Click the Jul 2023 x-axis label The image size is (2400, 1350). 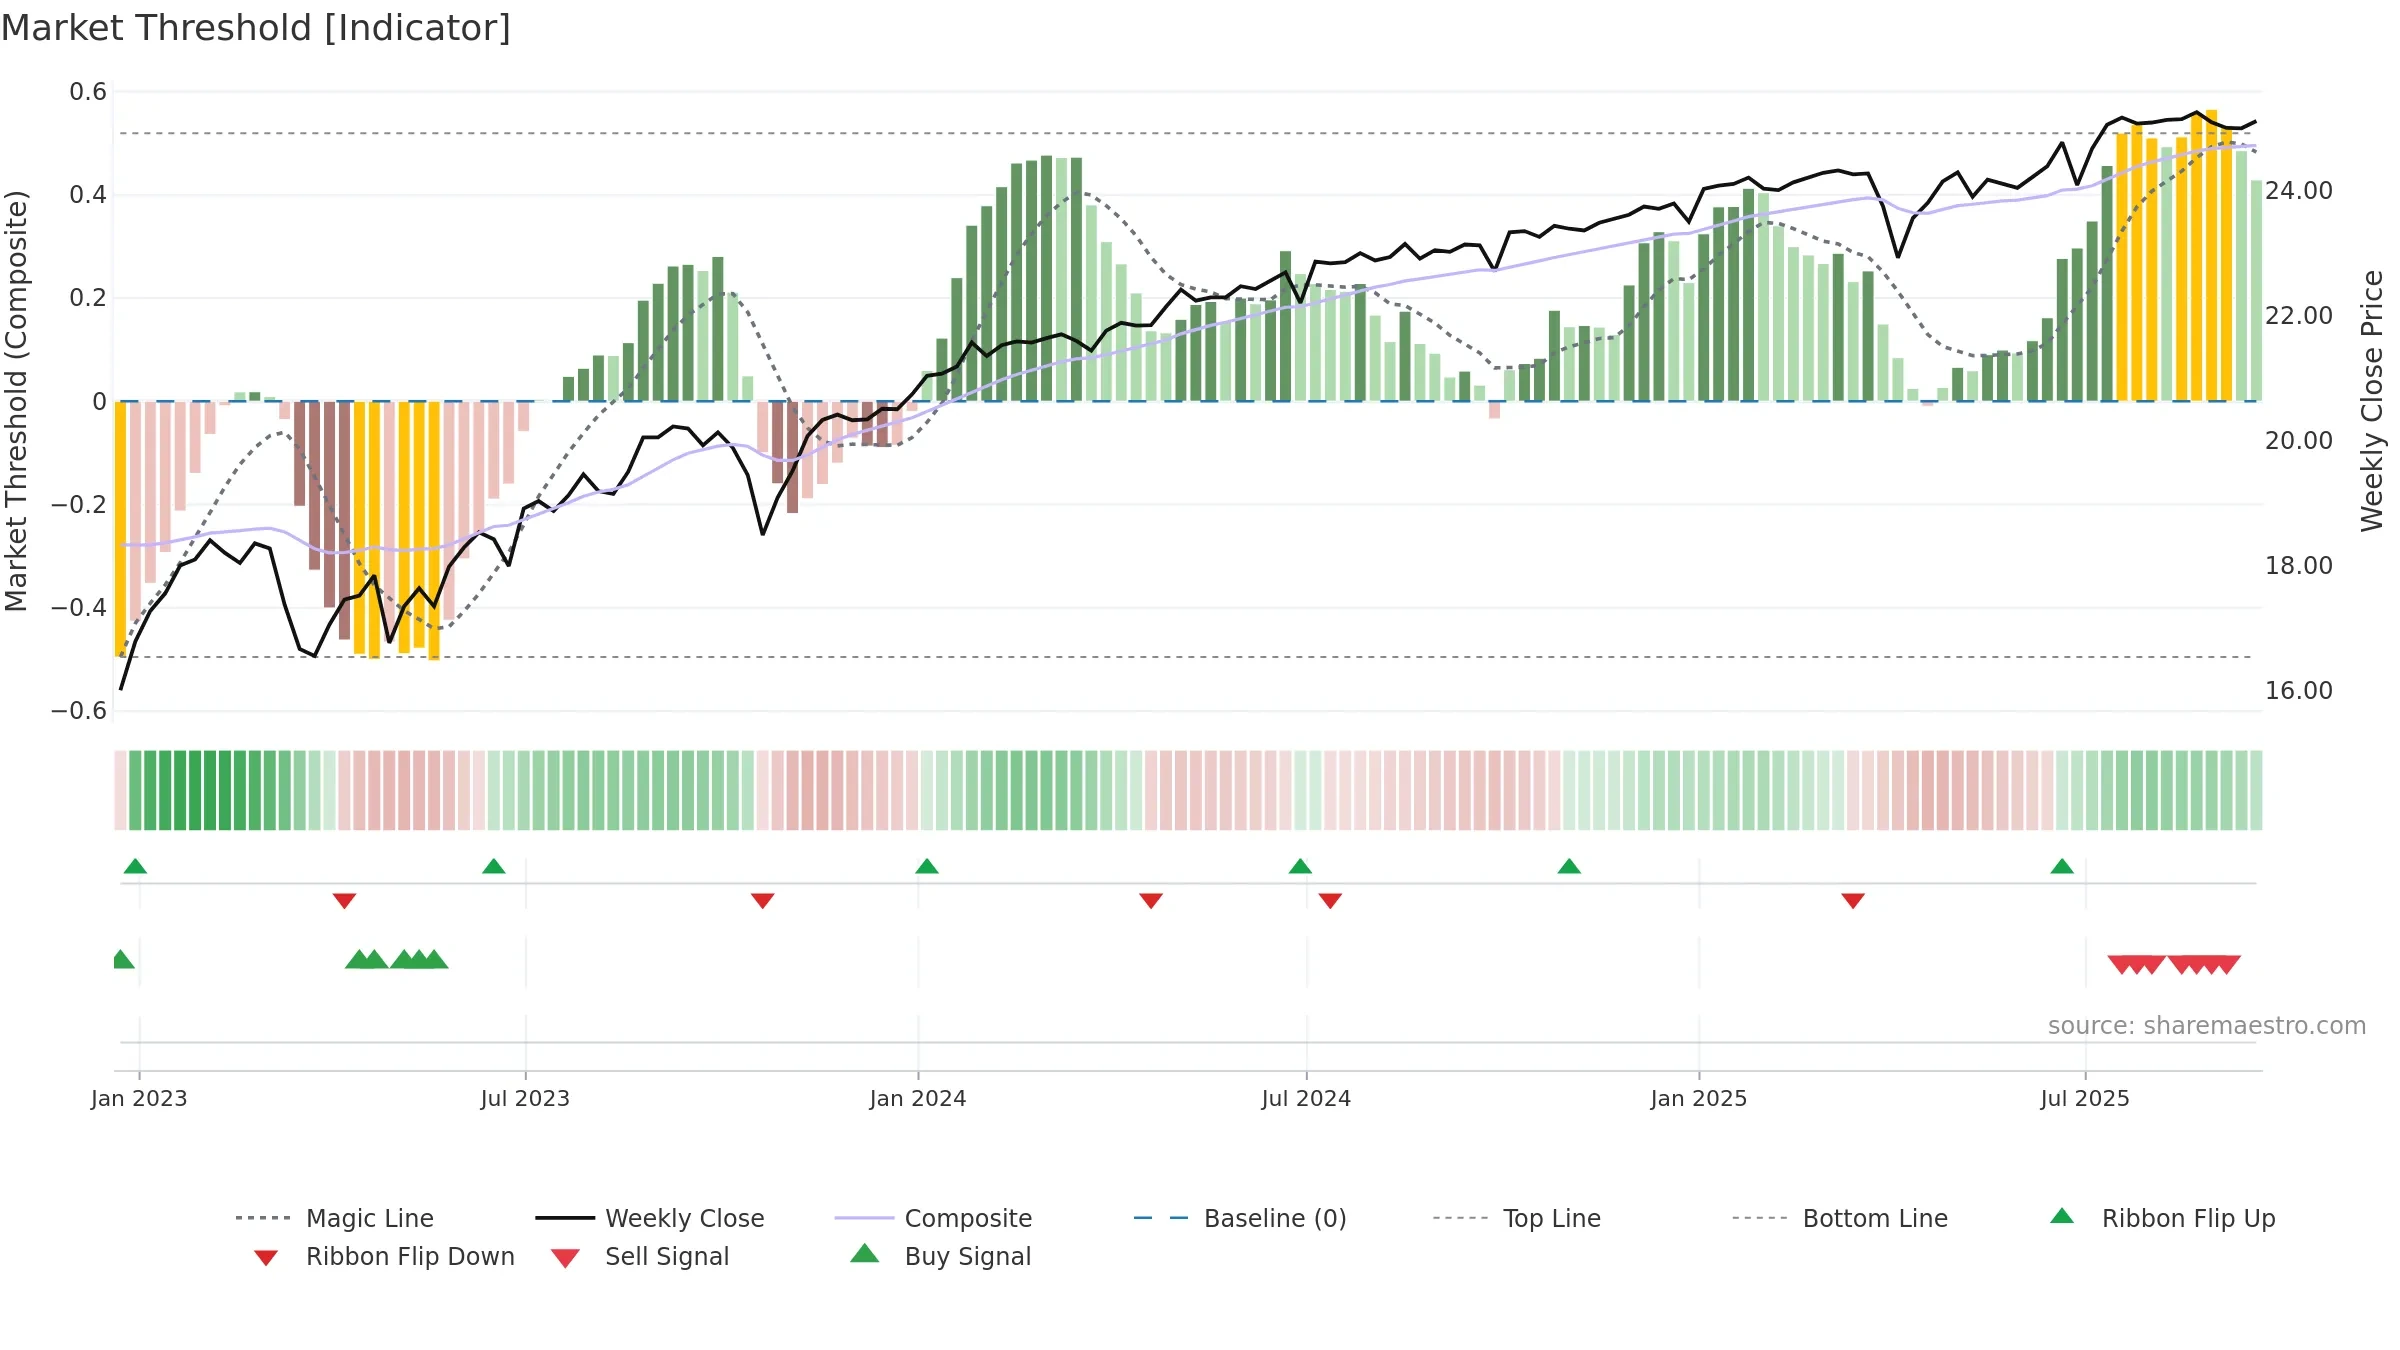click(525, 1098)
